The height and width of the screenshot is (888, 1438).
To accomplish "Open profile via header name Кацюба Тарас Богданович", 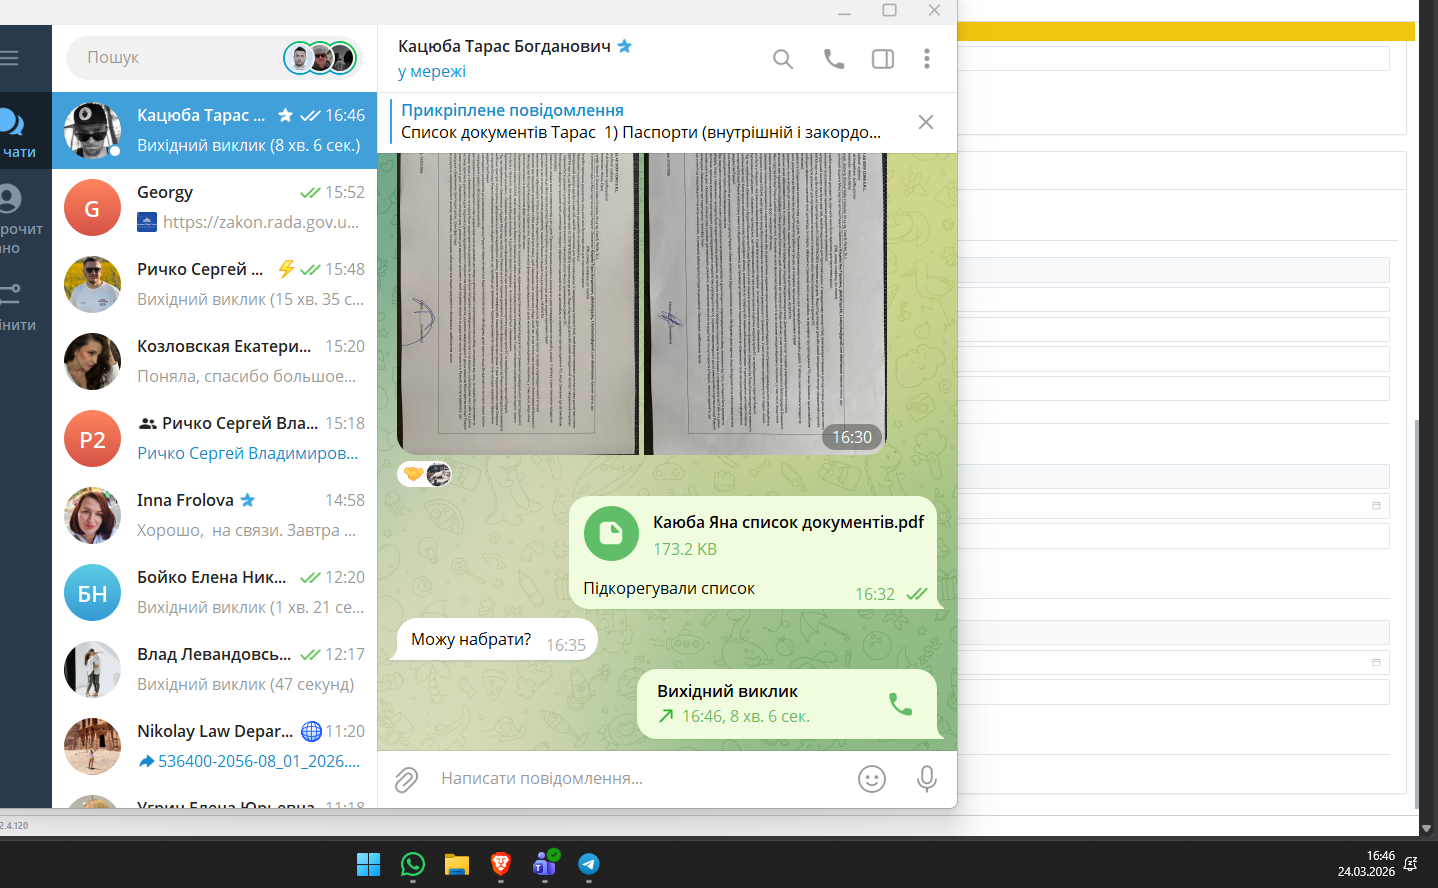I will (504, 46).
